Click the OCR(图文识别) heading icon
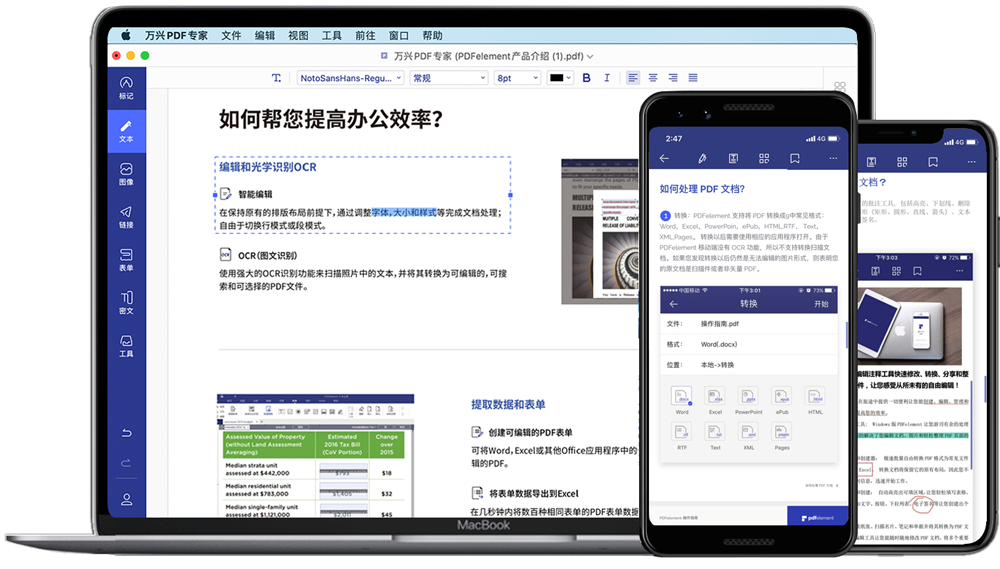The height and width of the screenshot is (569, 1000). point(225,255)
